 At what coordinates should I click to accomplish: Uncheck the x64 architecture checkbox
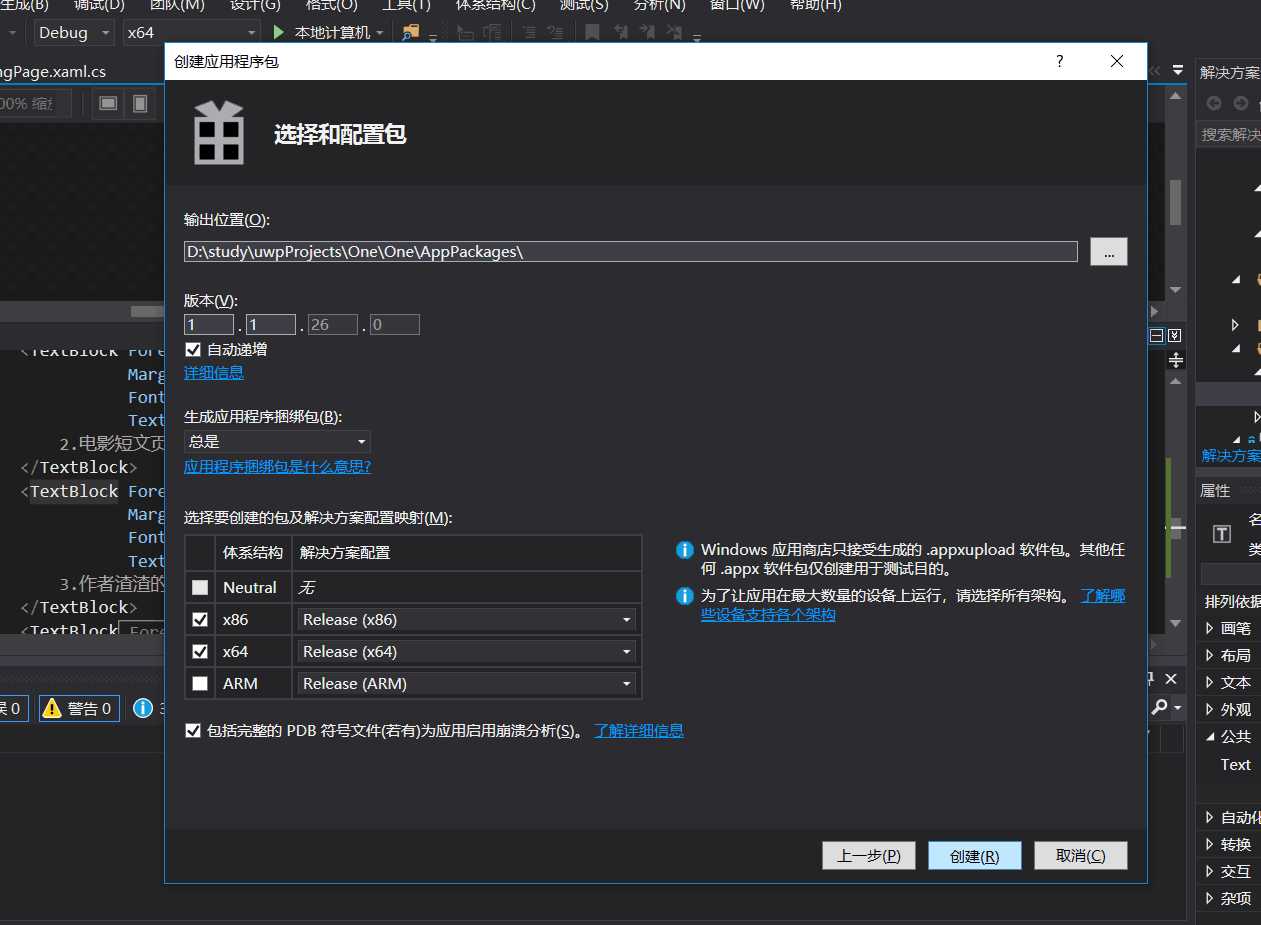[x=200, y=652]
